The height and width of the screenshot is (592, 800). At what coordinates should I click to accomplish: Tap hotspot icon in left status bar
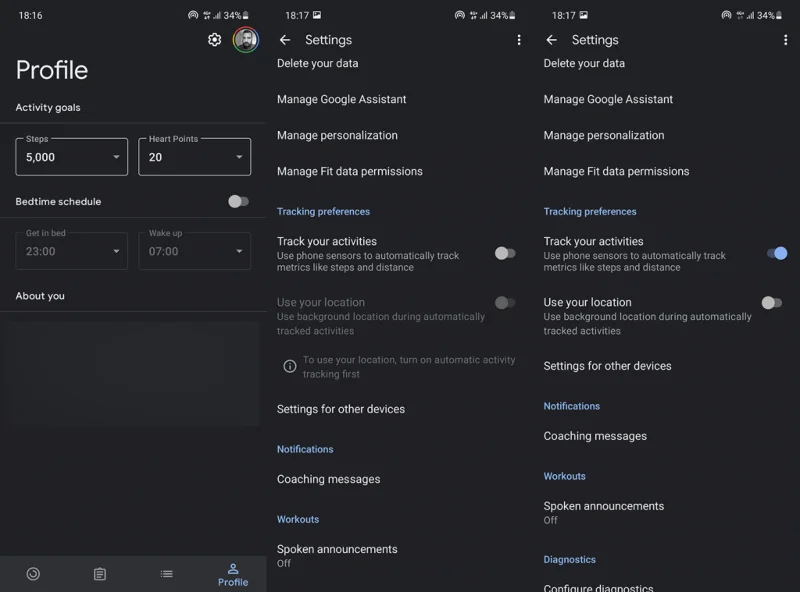pos(193,15)
